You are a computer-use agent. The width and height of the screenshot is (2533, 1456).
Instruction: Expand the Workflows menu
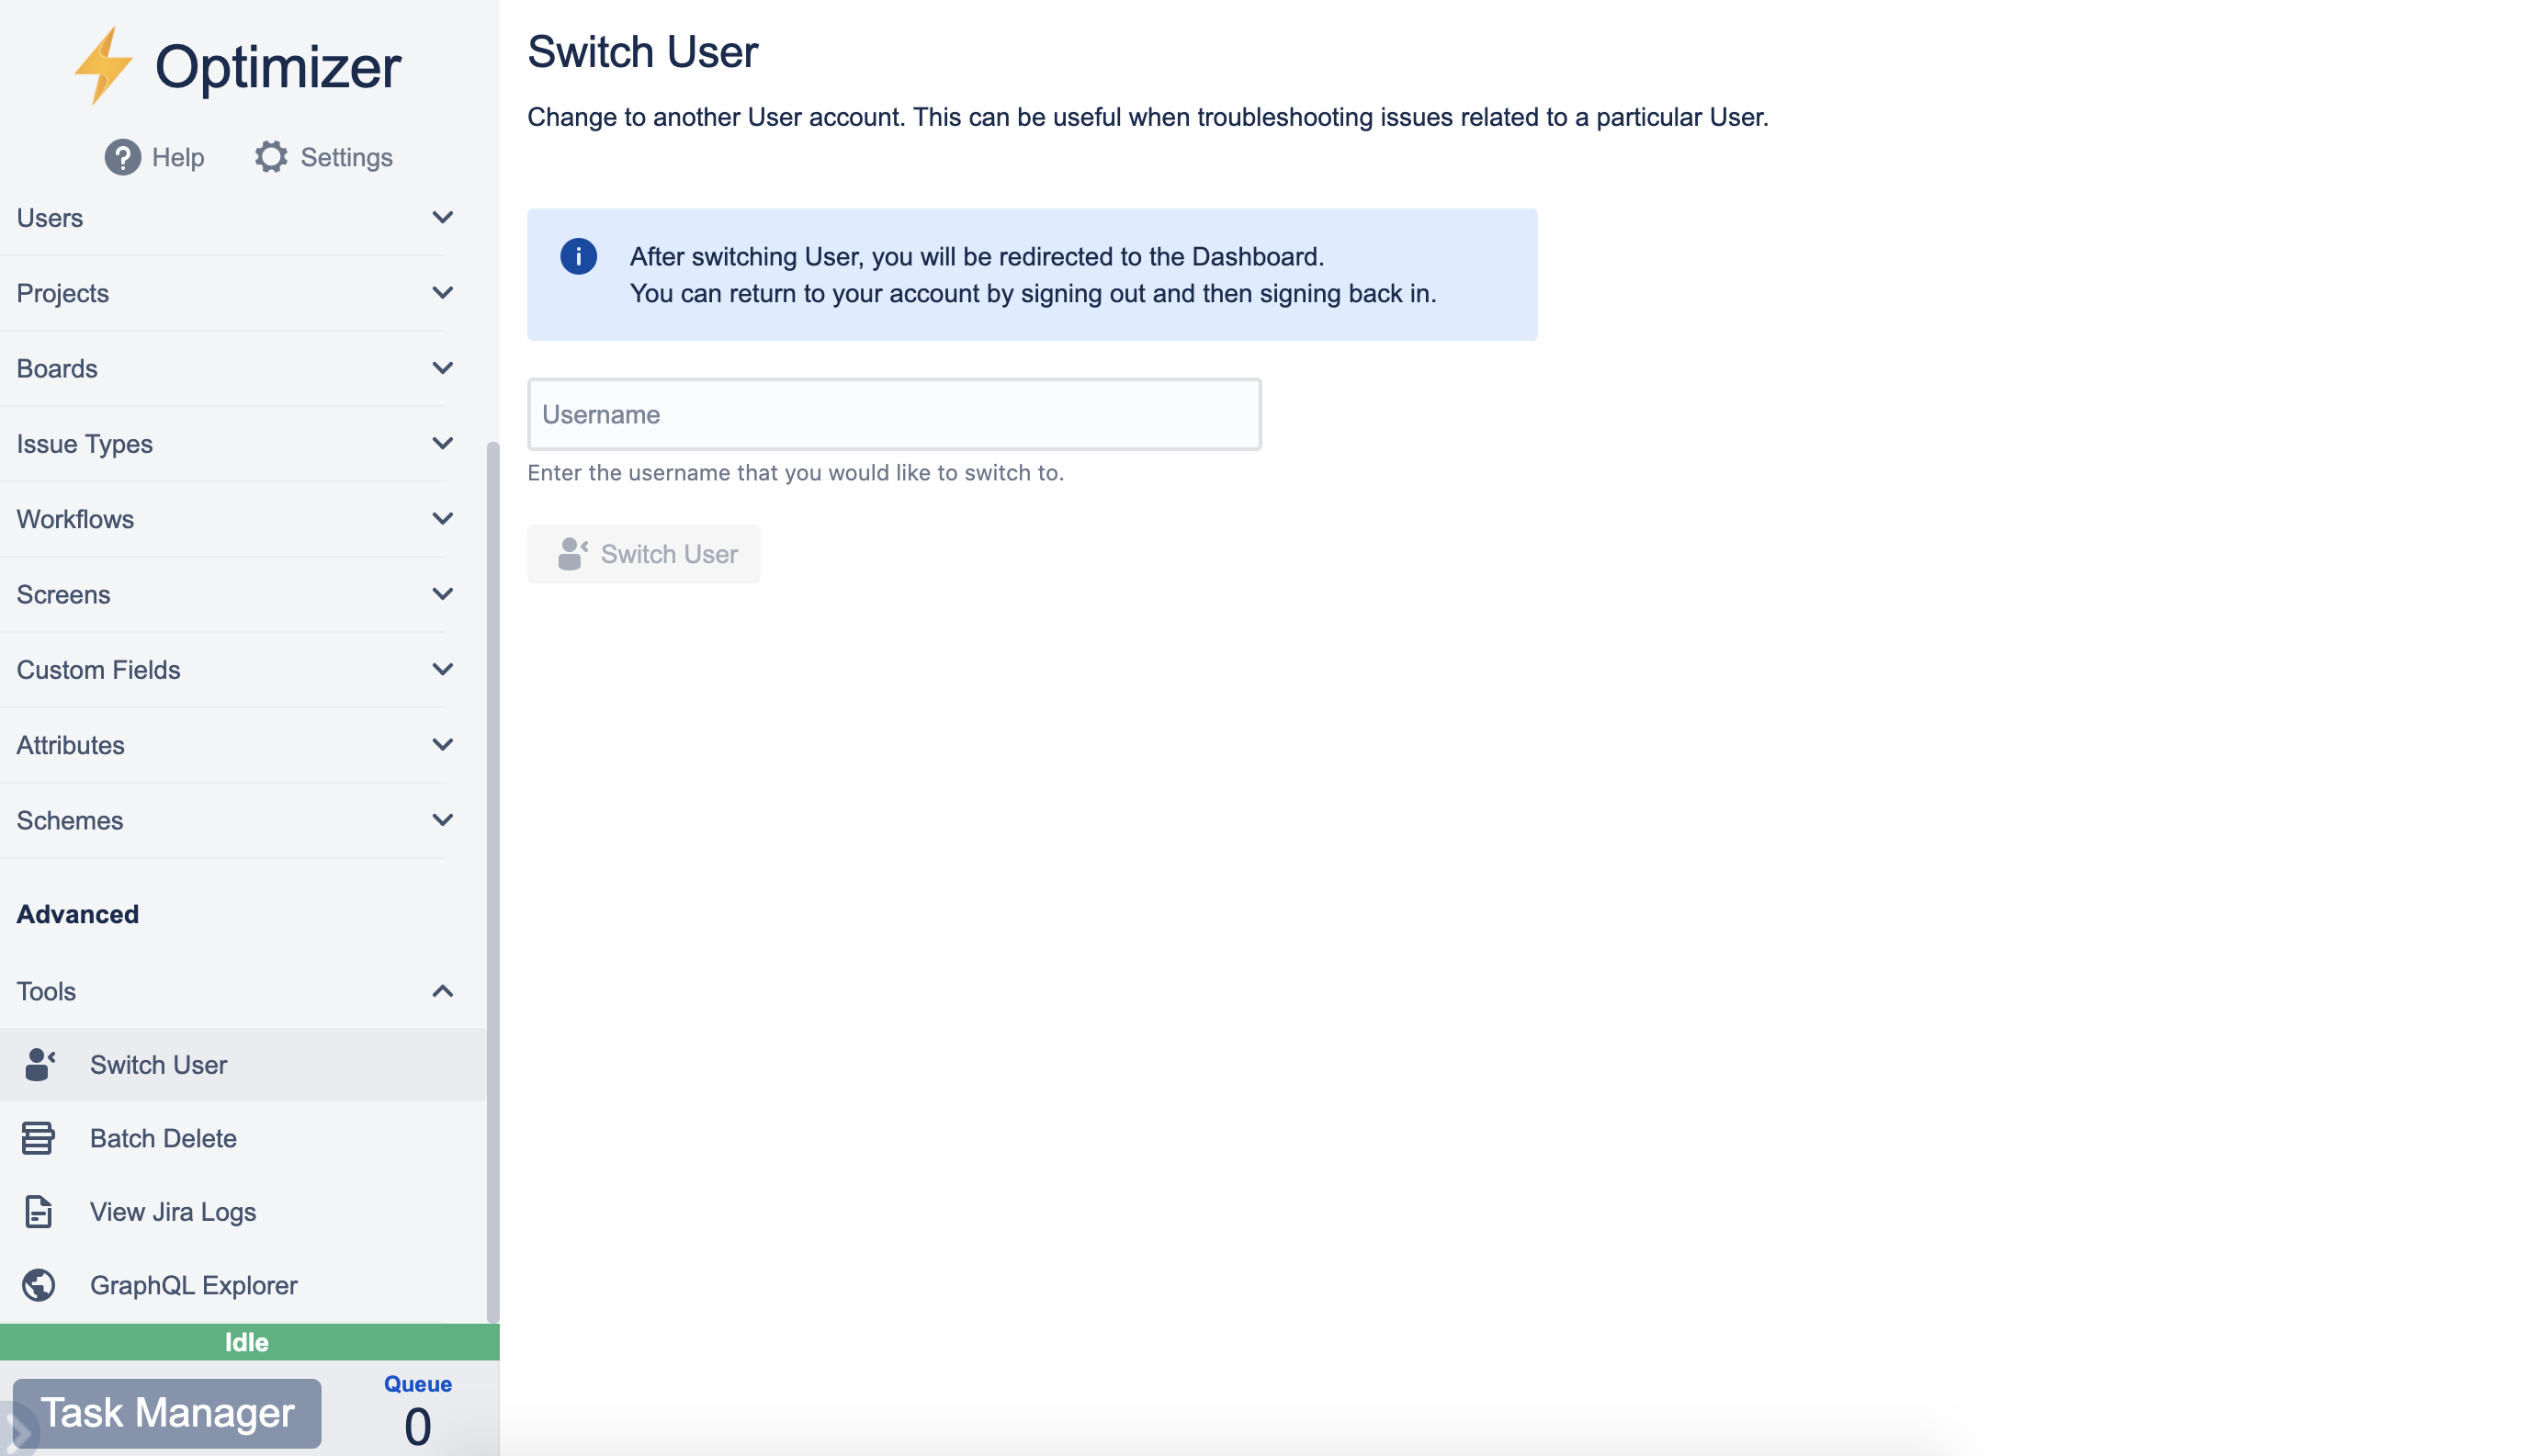tap(442, 519)
